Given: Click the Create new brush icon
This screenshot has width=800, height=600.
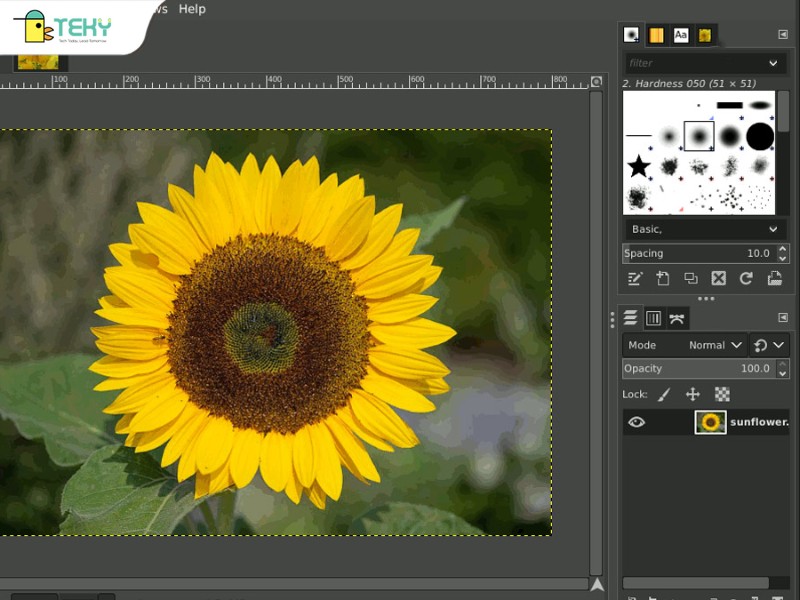Looking at the screenshot, I should coord(662,279).
